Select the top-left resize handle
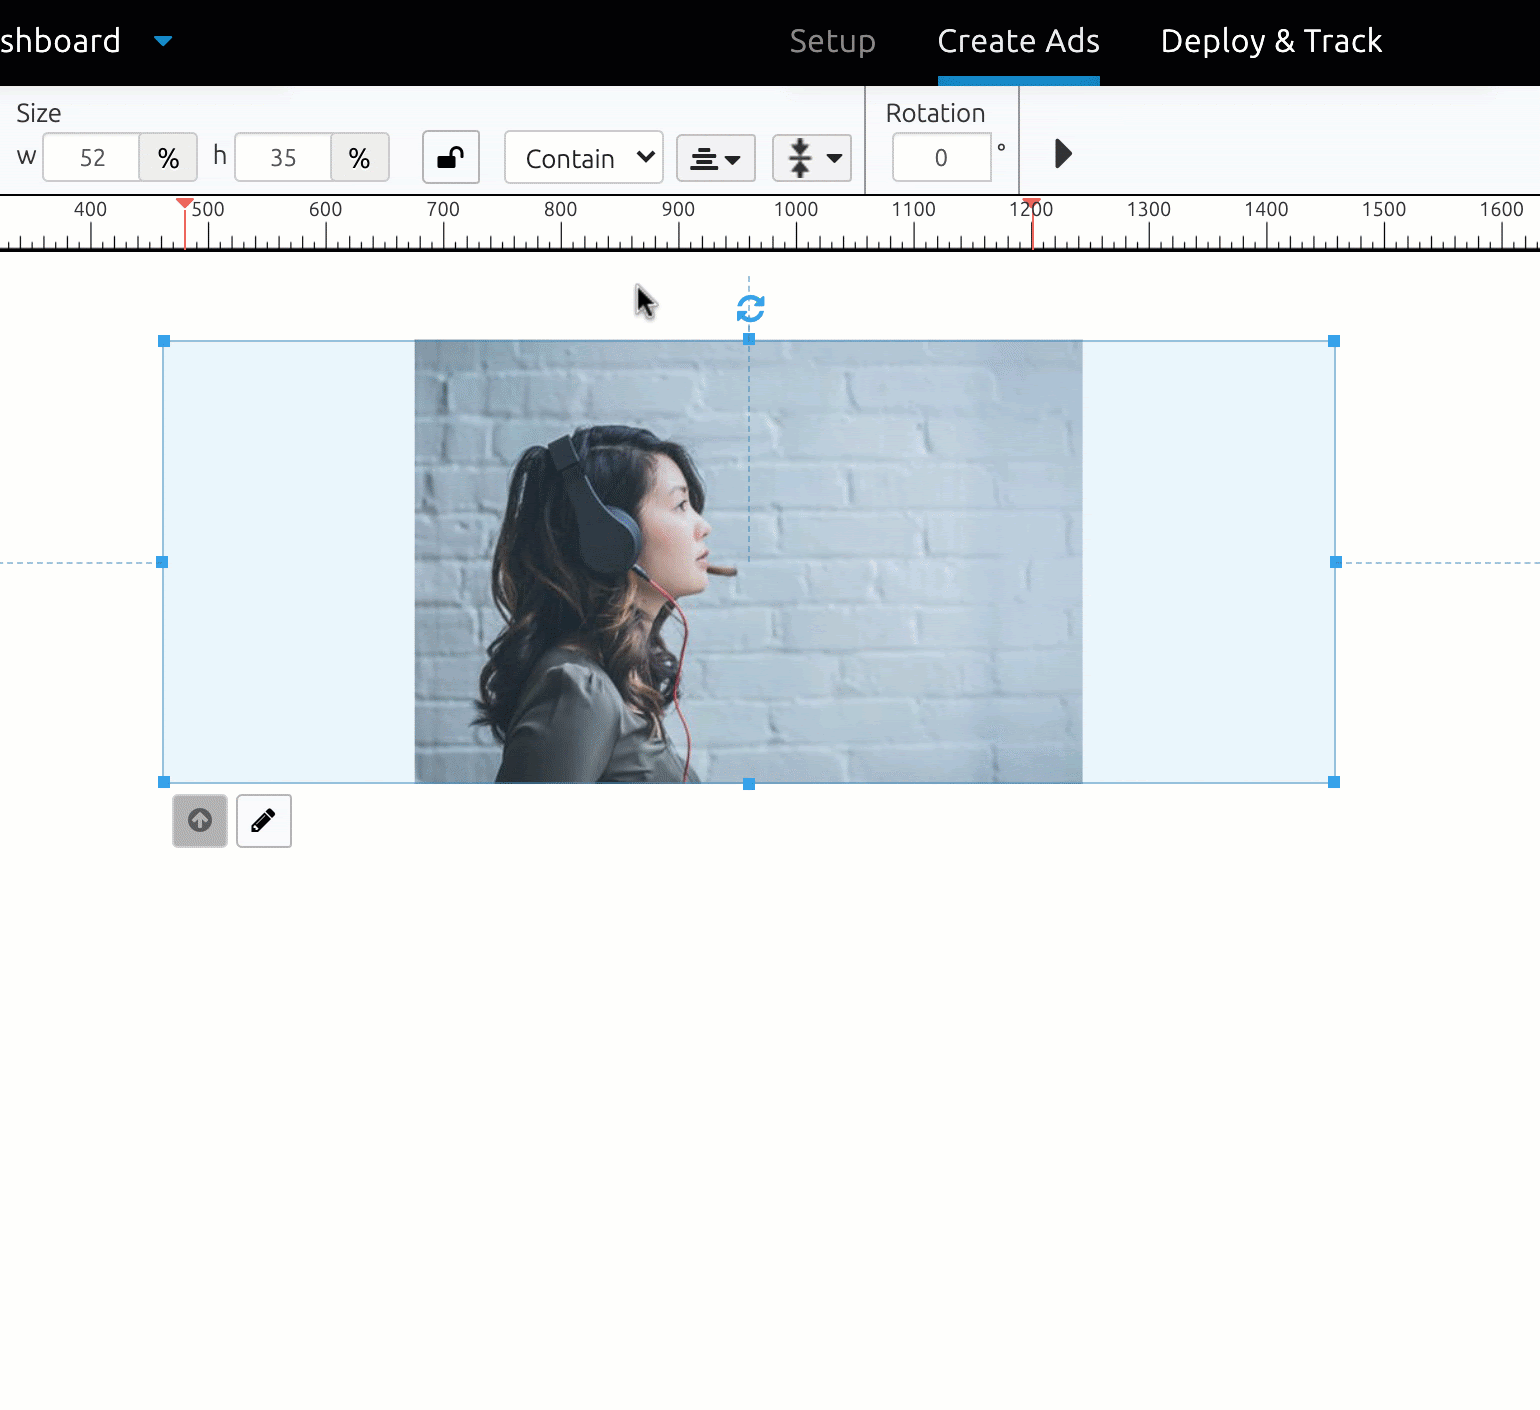This screenshot has height=1410, width=1540. [164, 341]
